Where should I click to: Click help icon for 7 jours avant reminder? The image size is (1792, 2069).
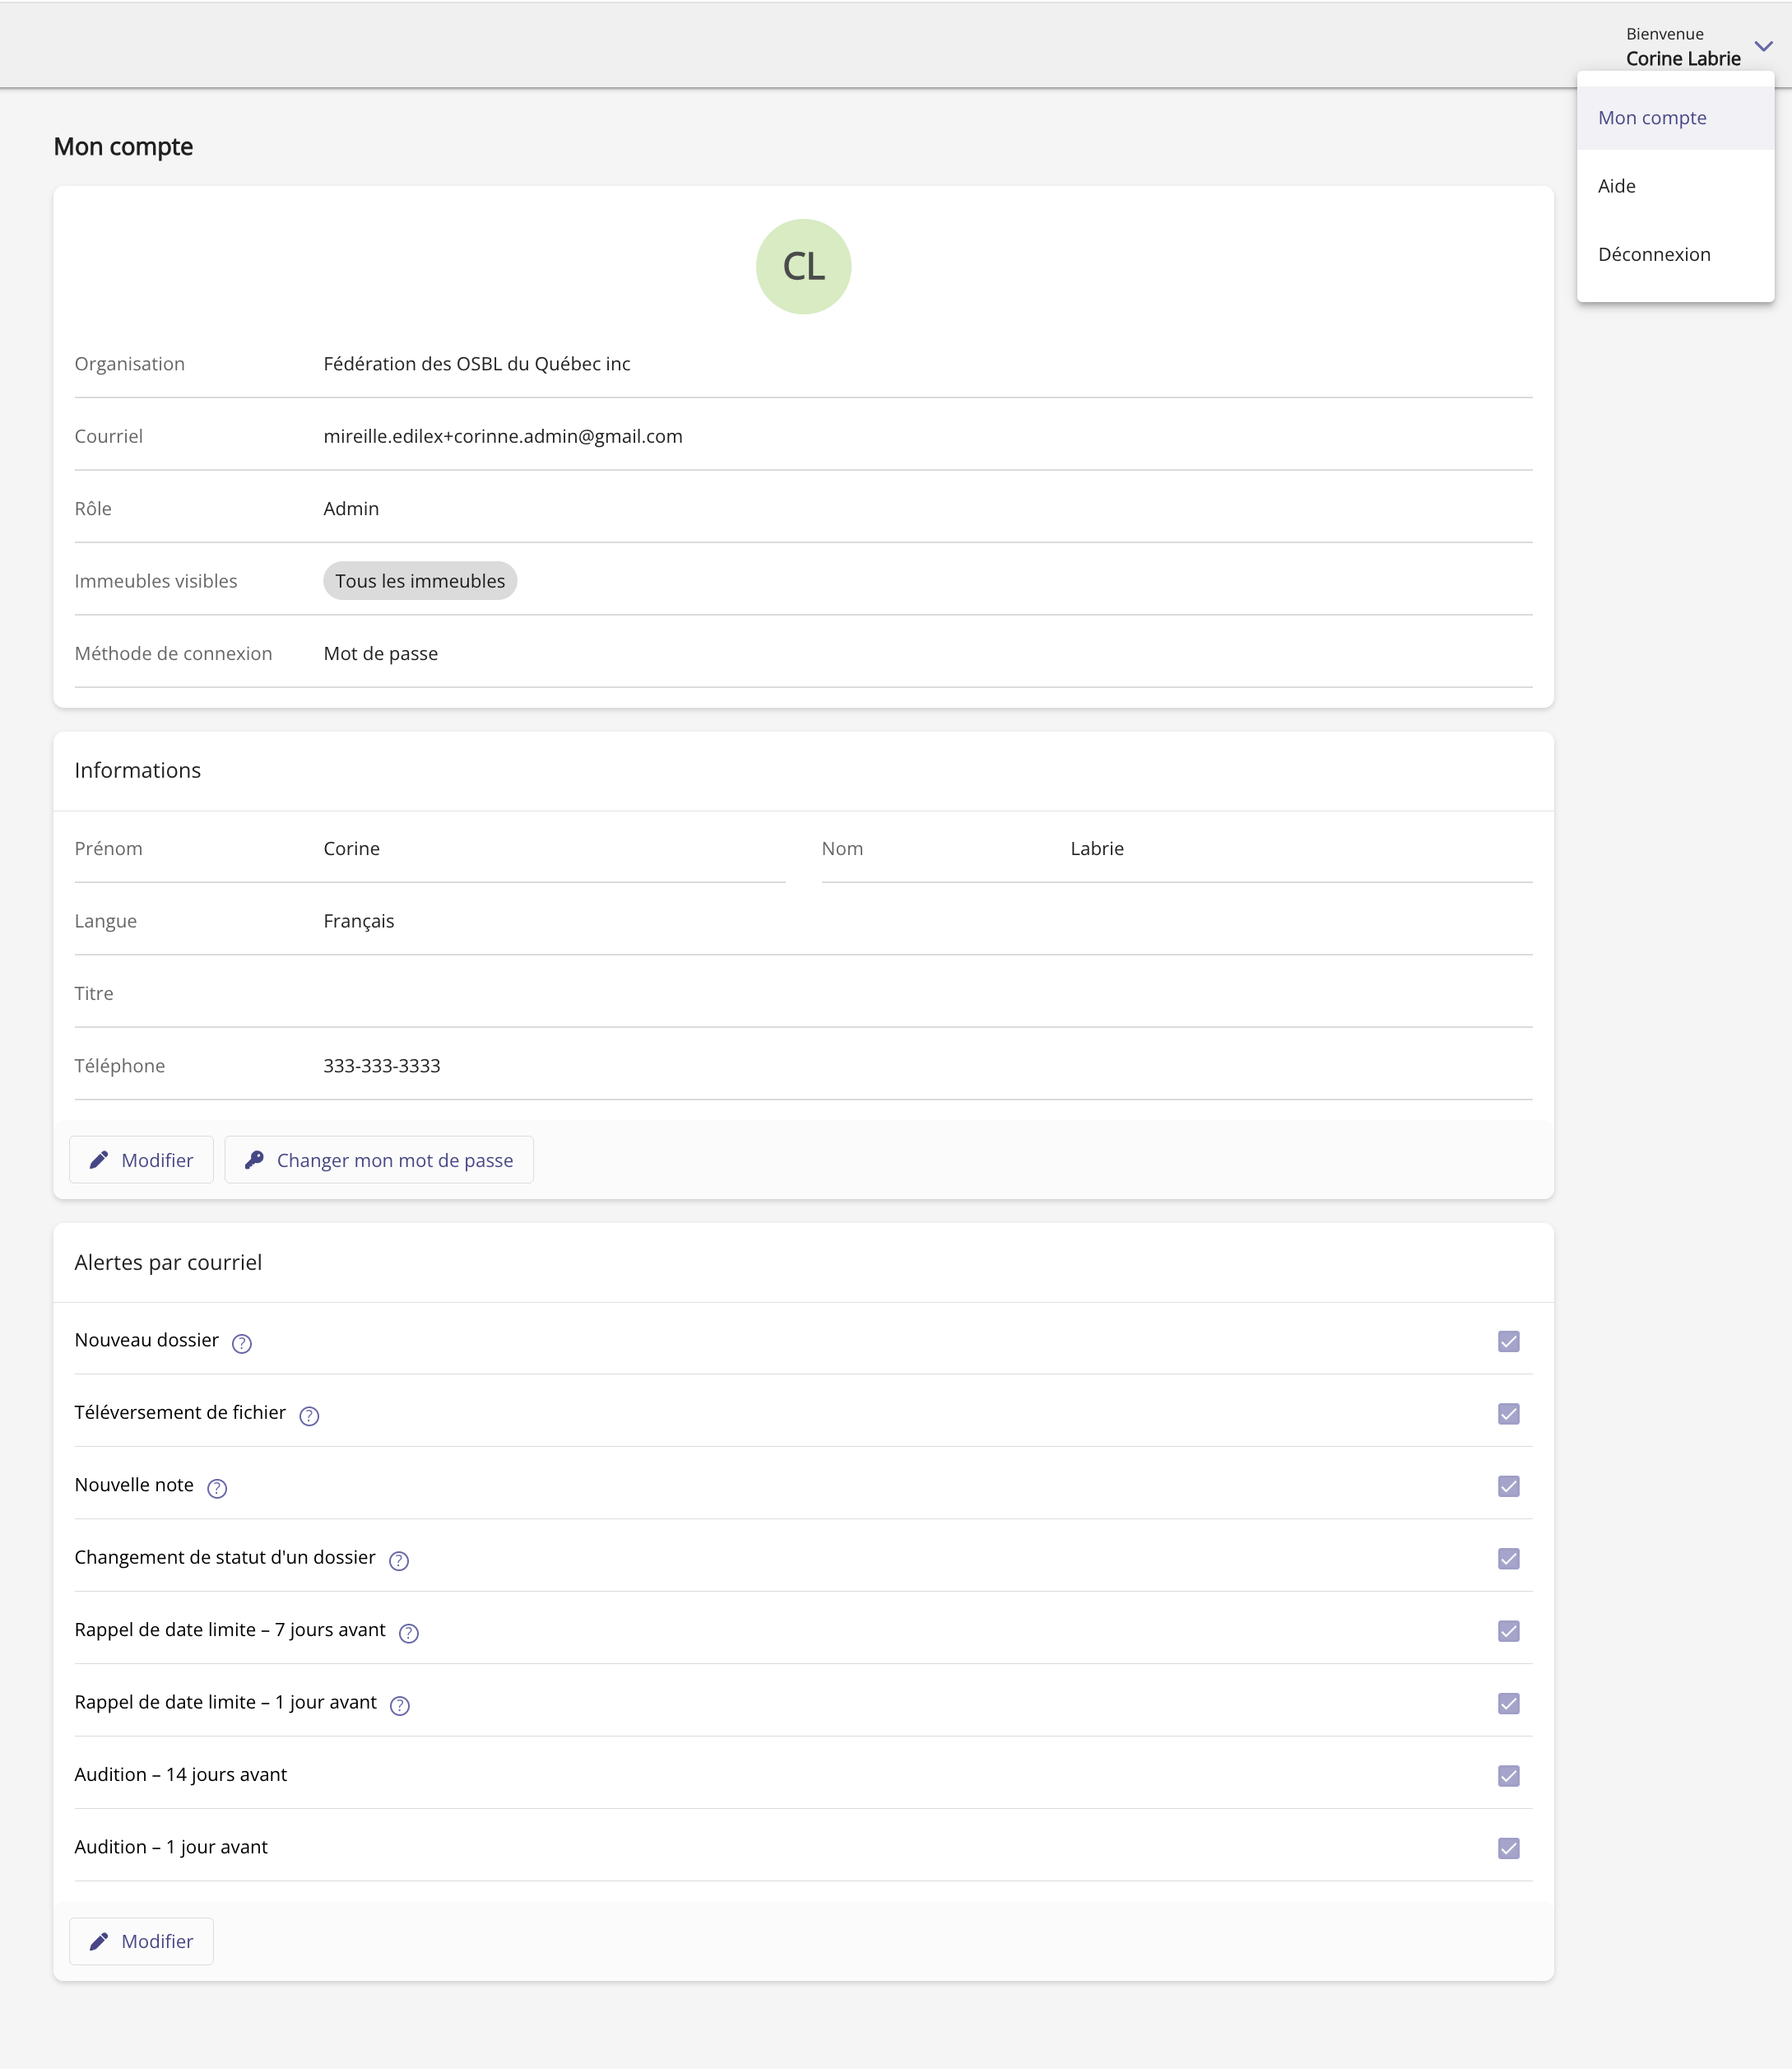click(x=409, y=1633)
